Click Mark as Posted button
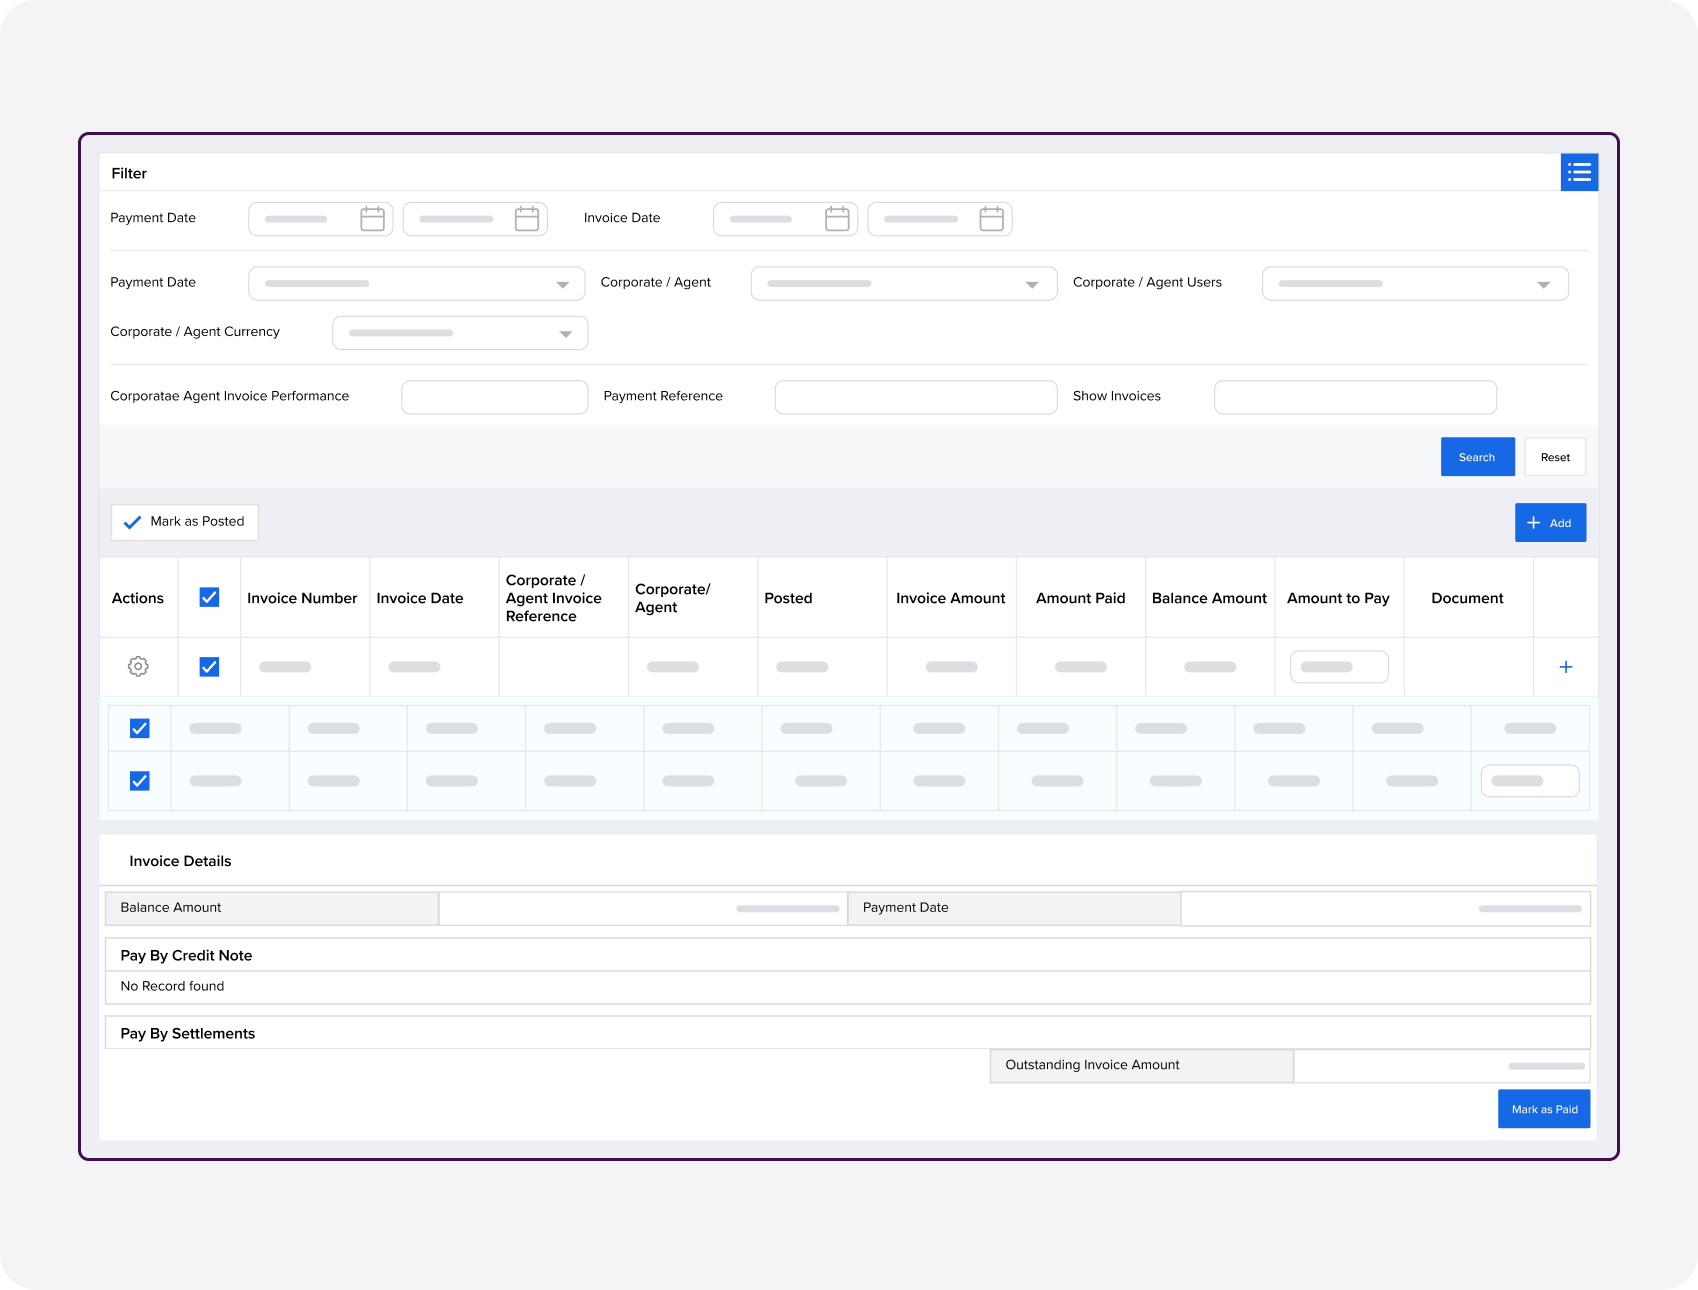This screenshot has height=1290, width=1698. pyautogui.click(x=185, y=522)
